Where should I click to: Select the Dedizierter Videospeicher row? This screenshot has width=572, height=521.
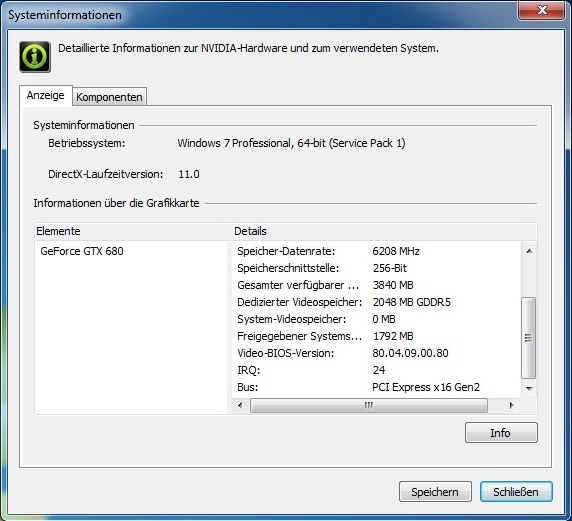[x=377, y=302]
